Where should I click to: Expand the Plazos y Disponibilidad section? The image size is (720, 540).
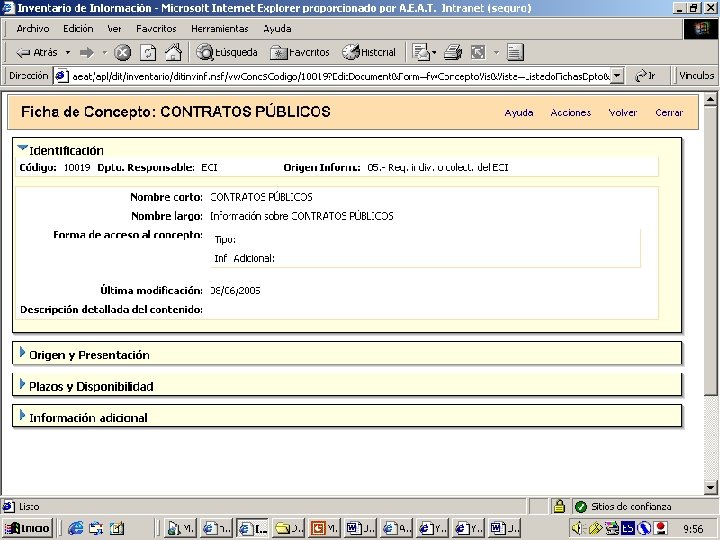[22, 383]
